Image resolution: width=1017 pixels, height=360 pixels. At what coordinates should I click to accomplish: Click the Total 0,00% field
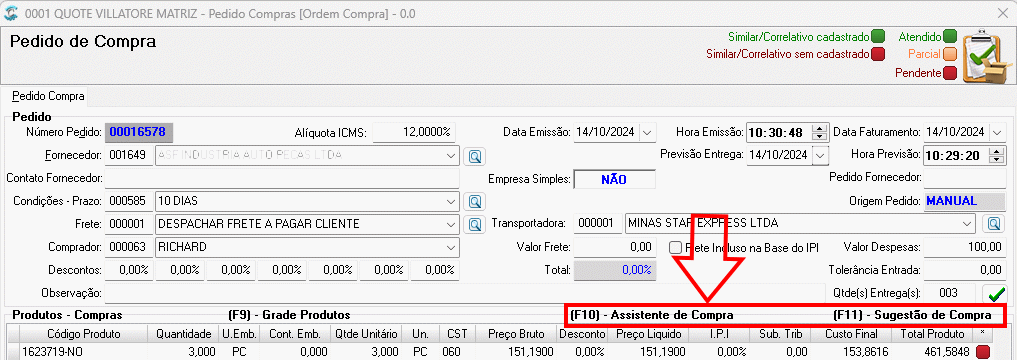tap(614, 270)
